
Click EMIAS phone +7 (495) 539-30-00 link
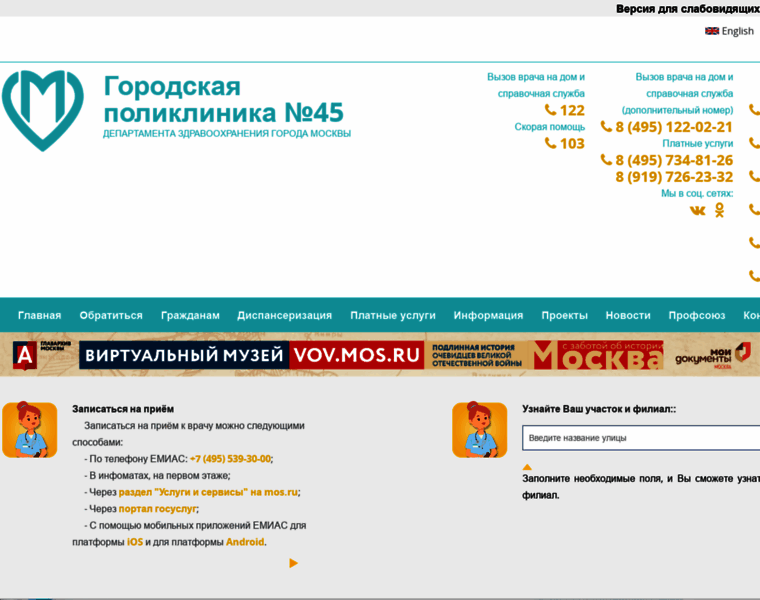[230, 458]
